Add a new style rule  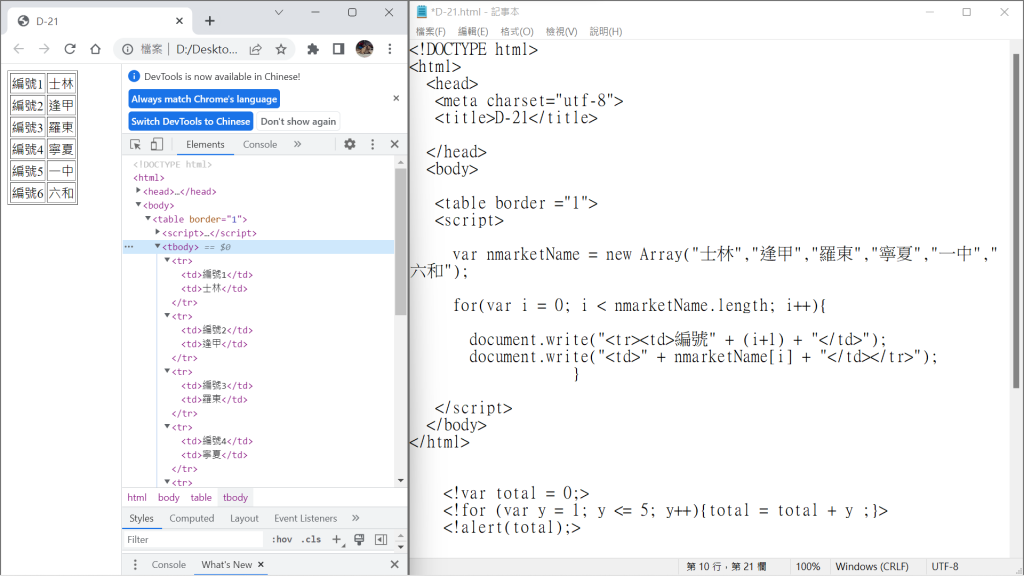click(337, 539)
